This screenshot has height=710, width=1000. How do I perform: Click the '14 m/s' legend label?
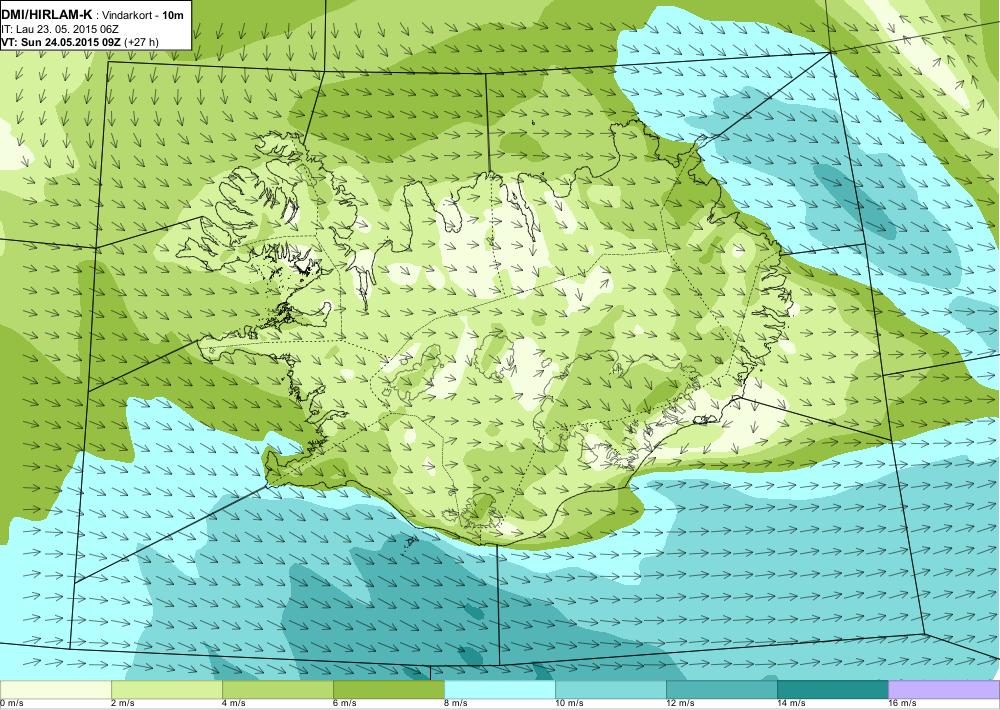coord(791,704)
